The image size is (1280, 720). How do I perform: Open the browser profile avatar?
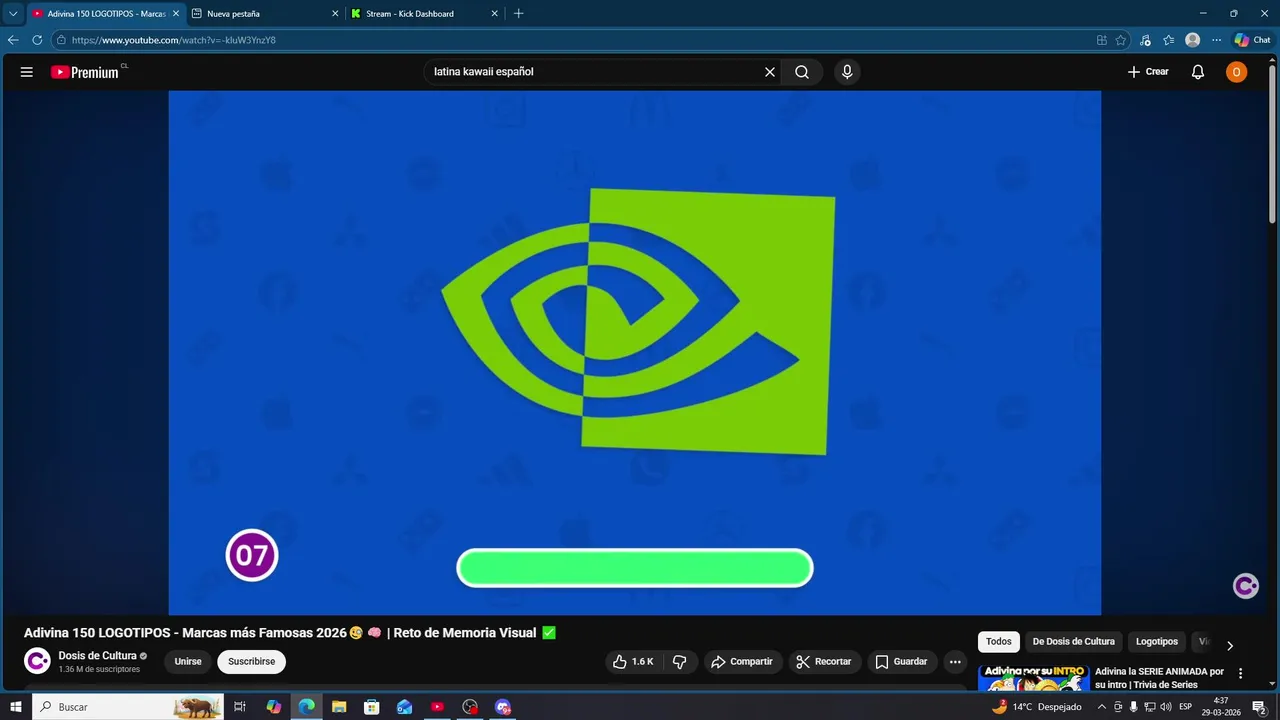coord(1192,40)
